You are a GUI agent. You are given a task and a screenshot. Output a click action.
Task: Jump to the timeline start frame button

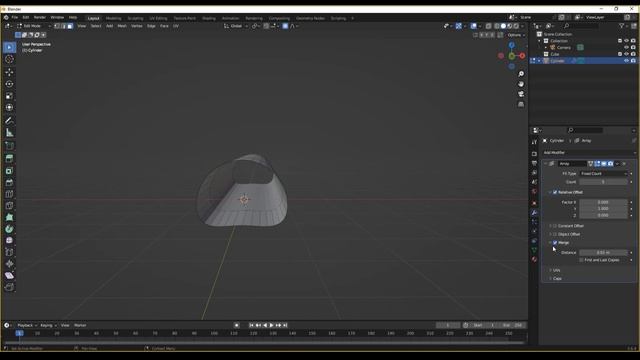tap(251, 325)
